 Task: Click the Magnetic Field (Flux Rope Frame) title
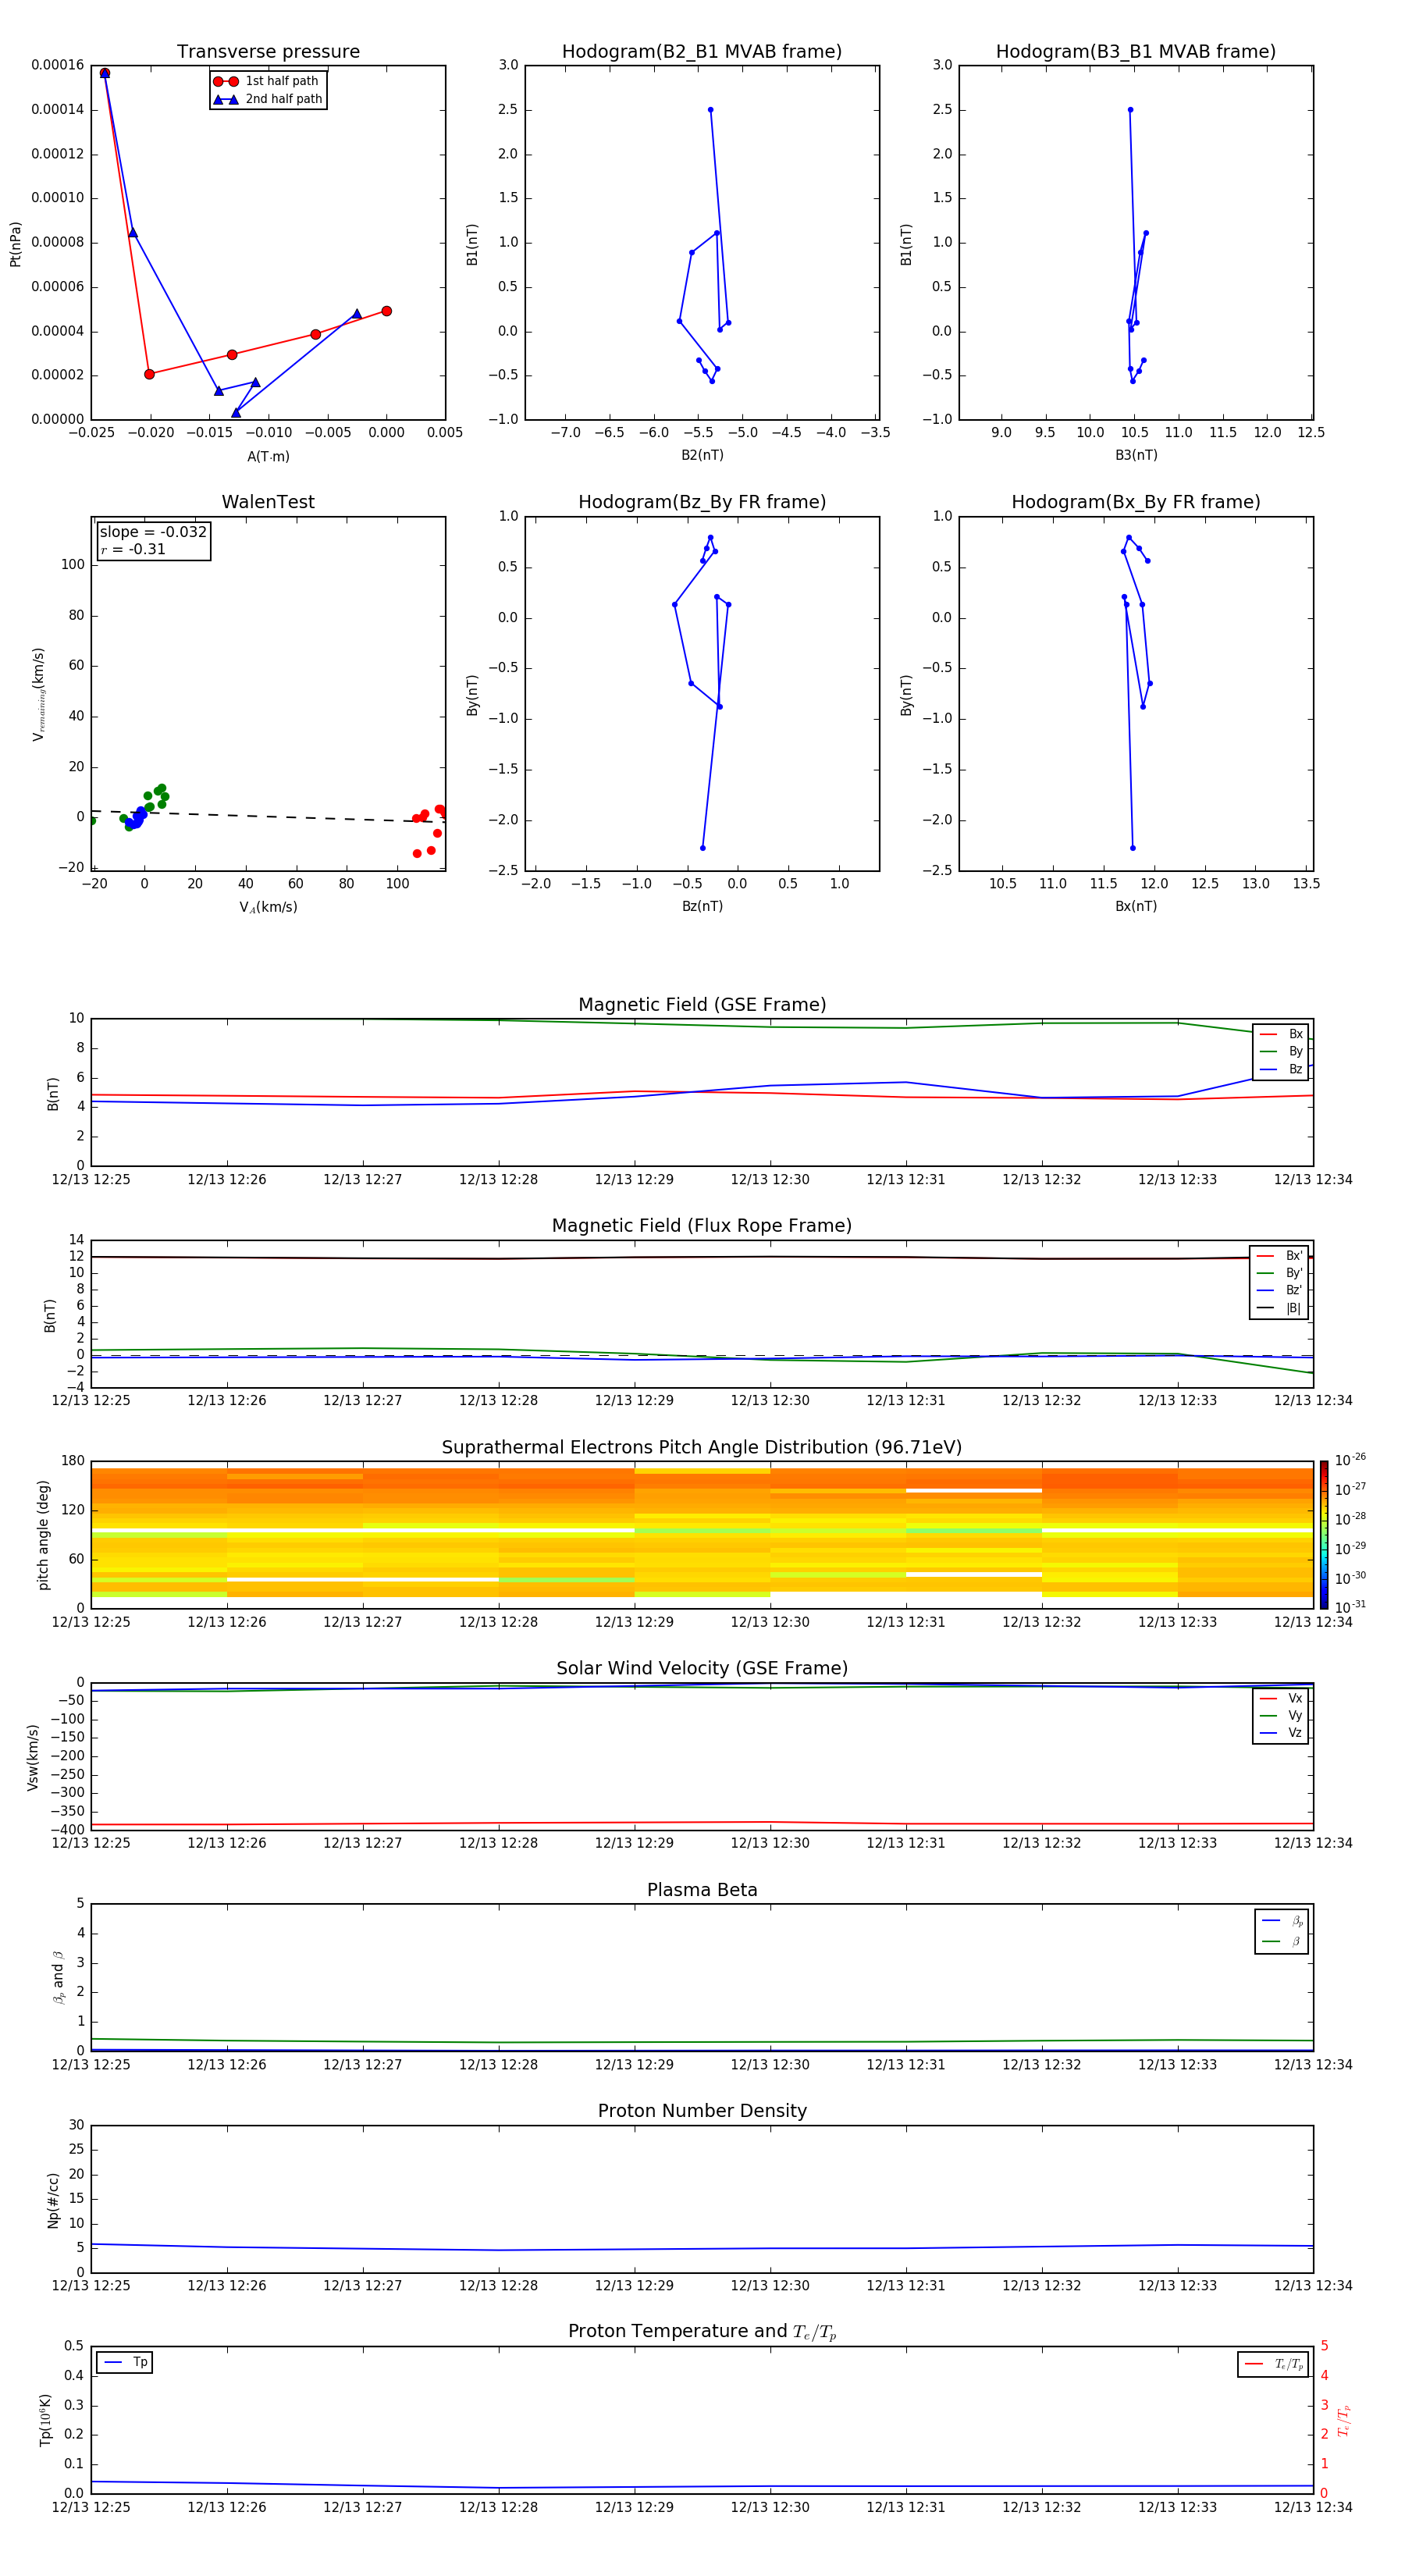coord(702,1226)
